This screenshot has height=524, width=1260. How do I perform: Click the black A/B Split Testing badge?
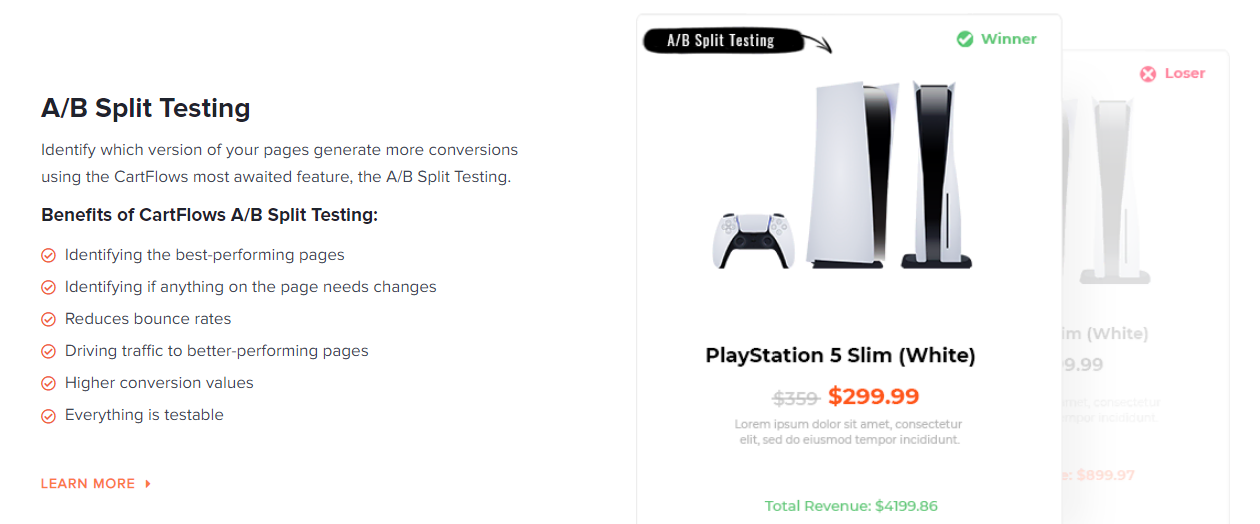(722, 40)
